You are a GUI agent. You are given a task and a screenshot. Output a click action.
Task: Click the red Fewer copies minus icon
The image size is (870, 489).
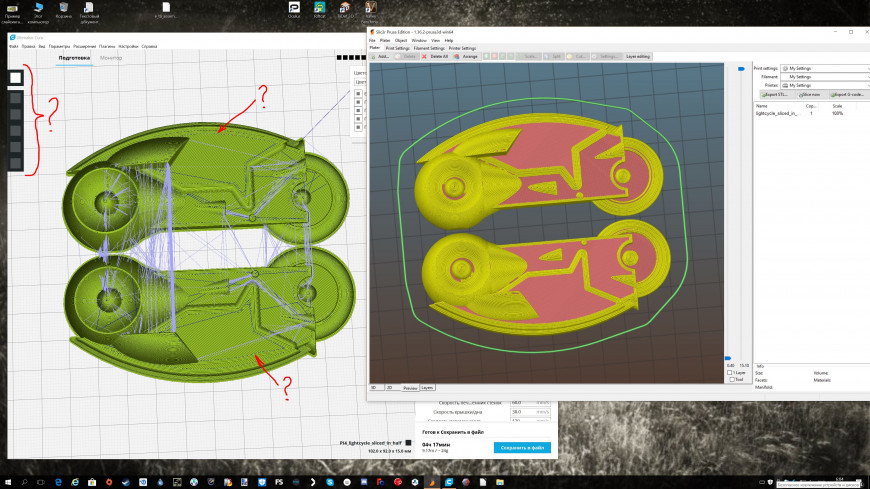click(494, 57)
